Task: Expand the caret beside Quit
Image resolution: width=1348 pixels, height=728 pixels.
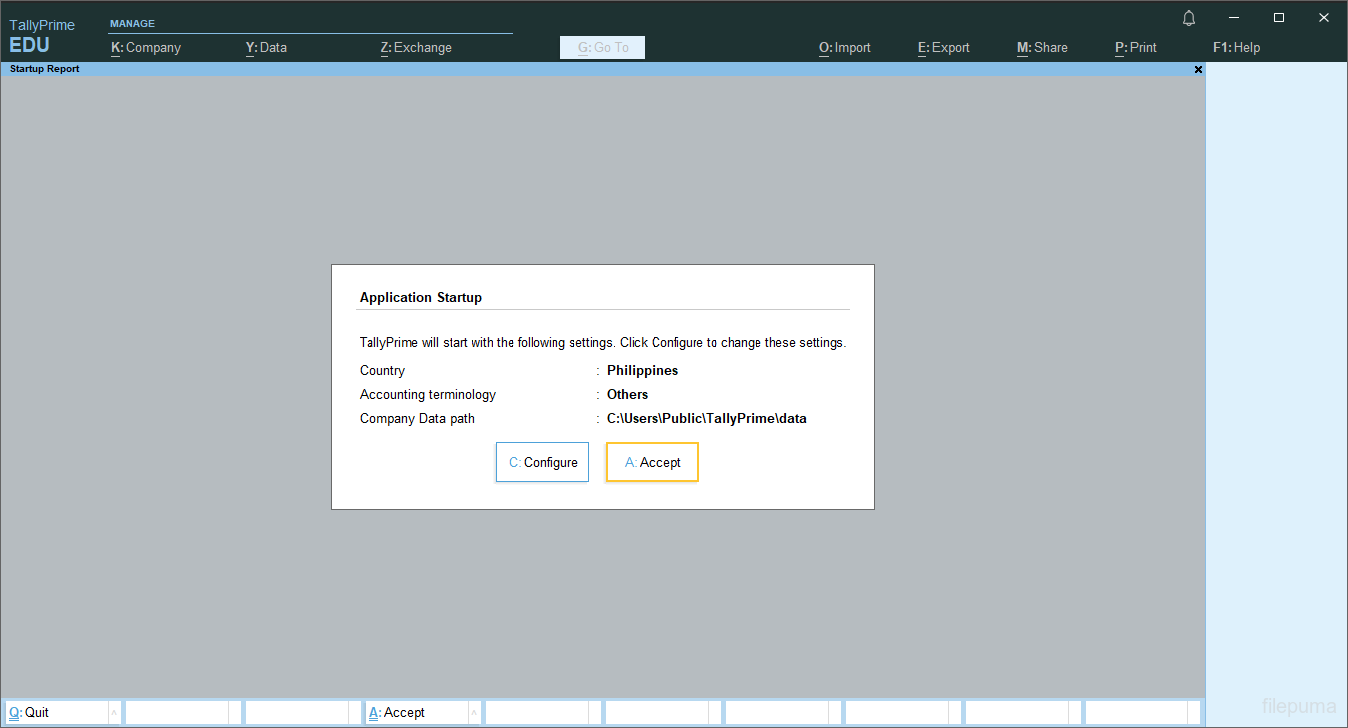Action: (x=113, y=713)
